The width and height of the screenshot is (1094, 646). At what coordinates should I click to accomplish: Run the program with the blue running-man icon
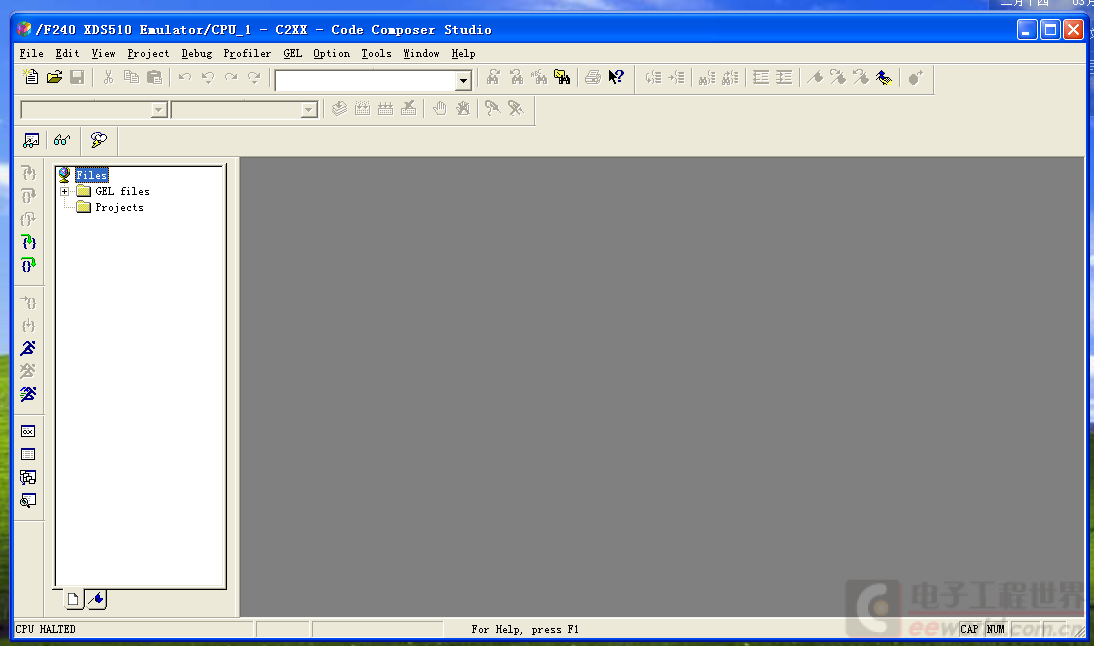[x=29, y=348]
